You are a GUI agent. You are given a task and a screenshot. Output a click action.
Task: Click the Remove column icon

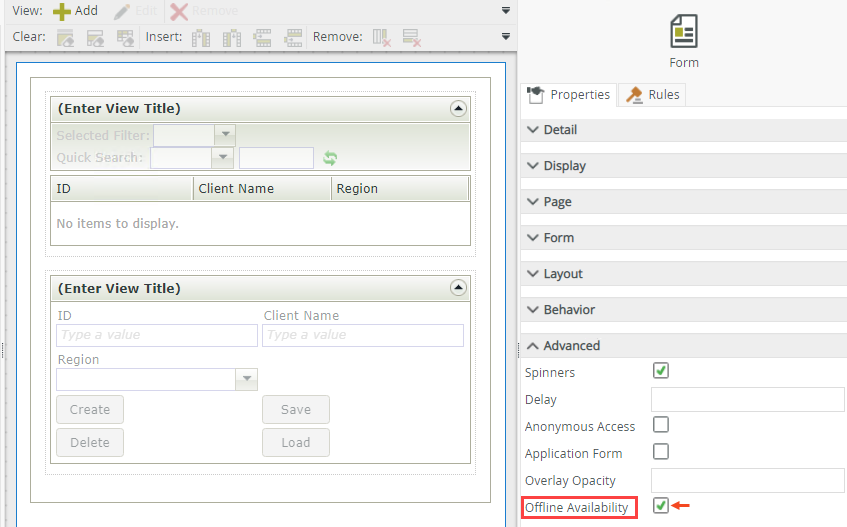pyautogui.click(x=381, y=38)
